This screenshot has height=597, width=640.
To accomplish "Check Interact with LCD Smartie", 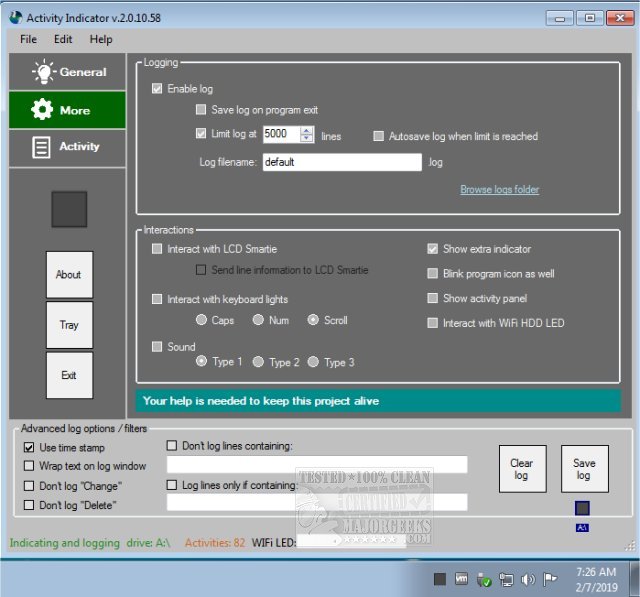I will pos(157,249).
